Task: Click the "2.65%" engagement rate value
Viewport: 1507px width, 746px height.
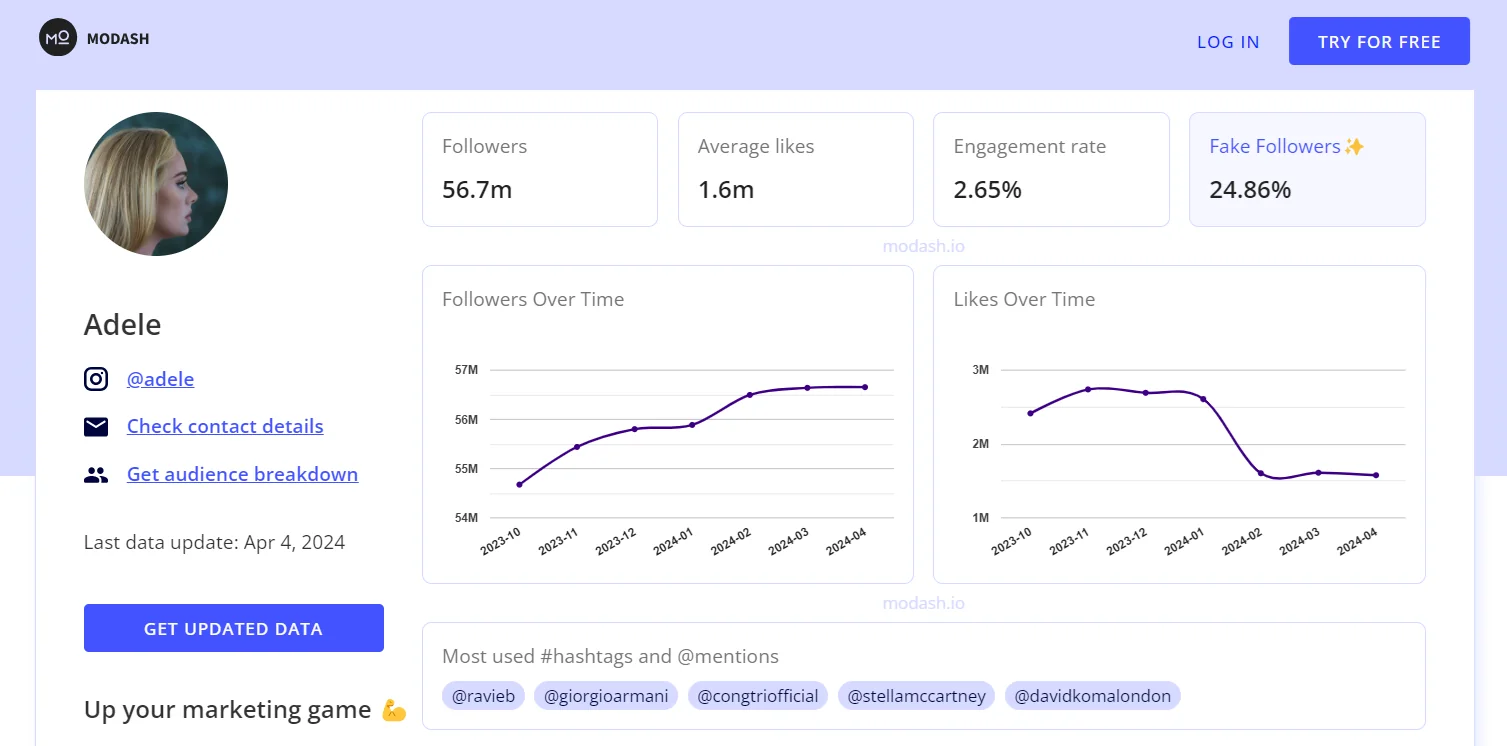Action: click(x=988, y=189)
